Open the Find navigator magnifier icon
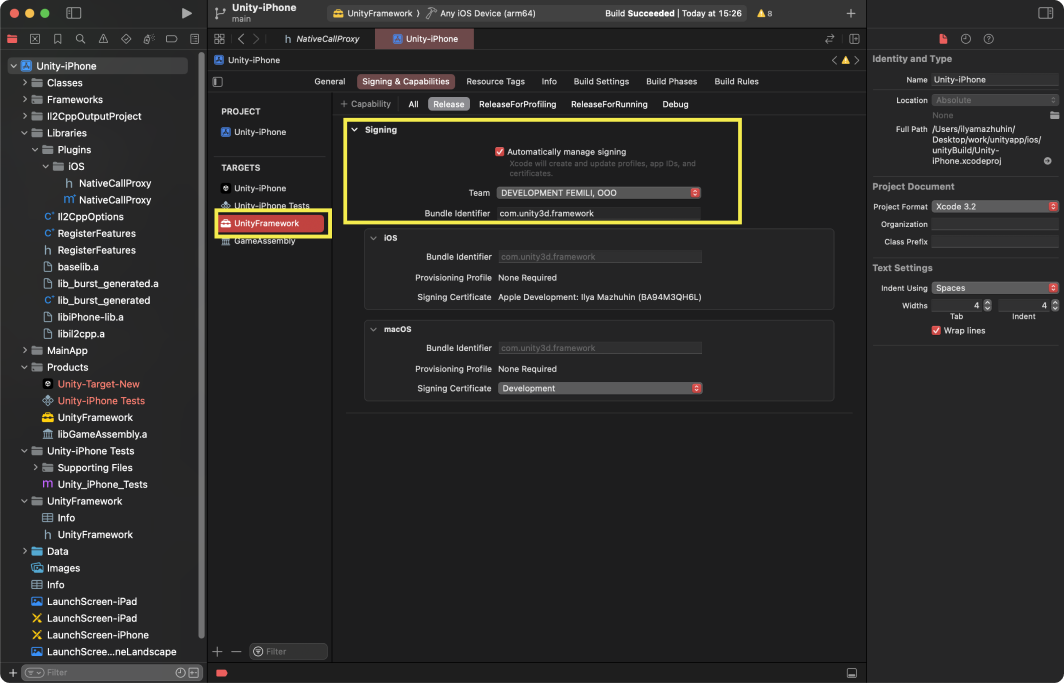The width and height of the screenshot is (1064, 683). 80,39
